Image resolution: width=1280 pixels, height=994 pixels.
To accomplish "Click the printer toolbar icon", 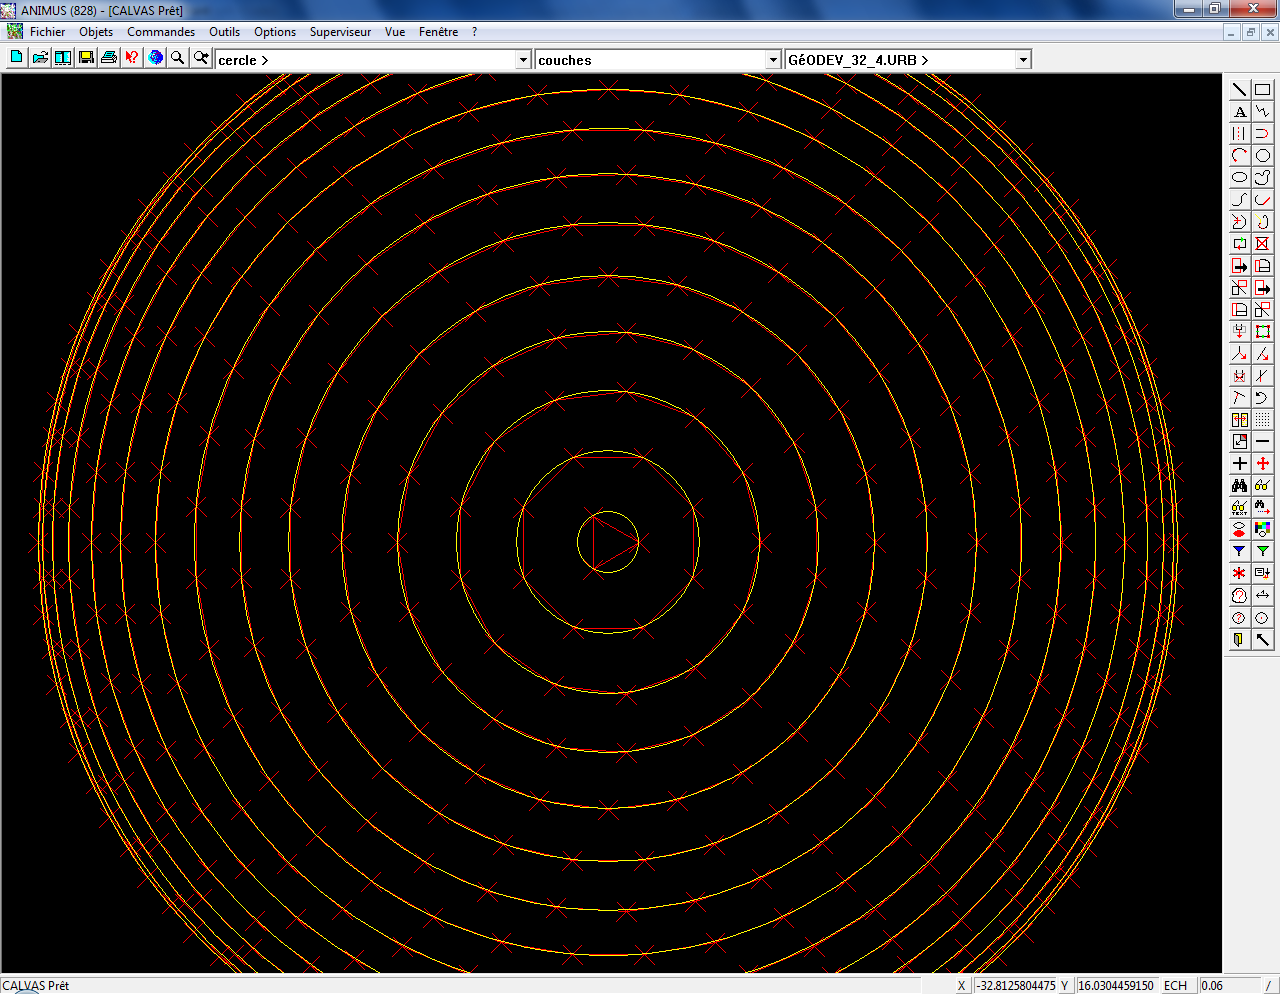I will [109, 58].
